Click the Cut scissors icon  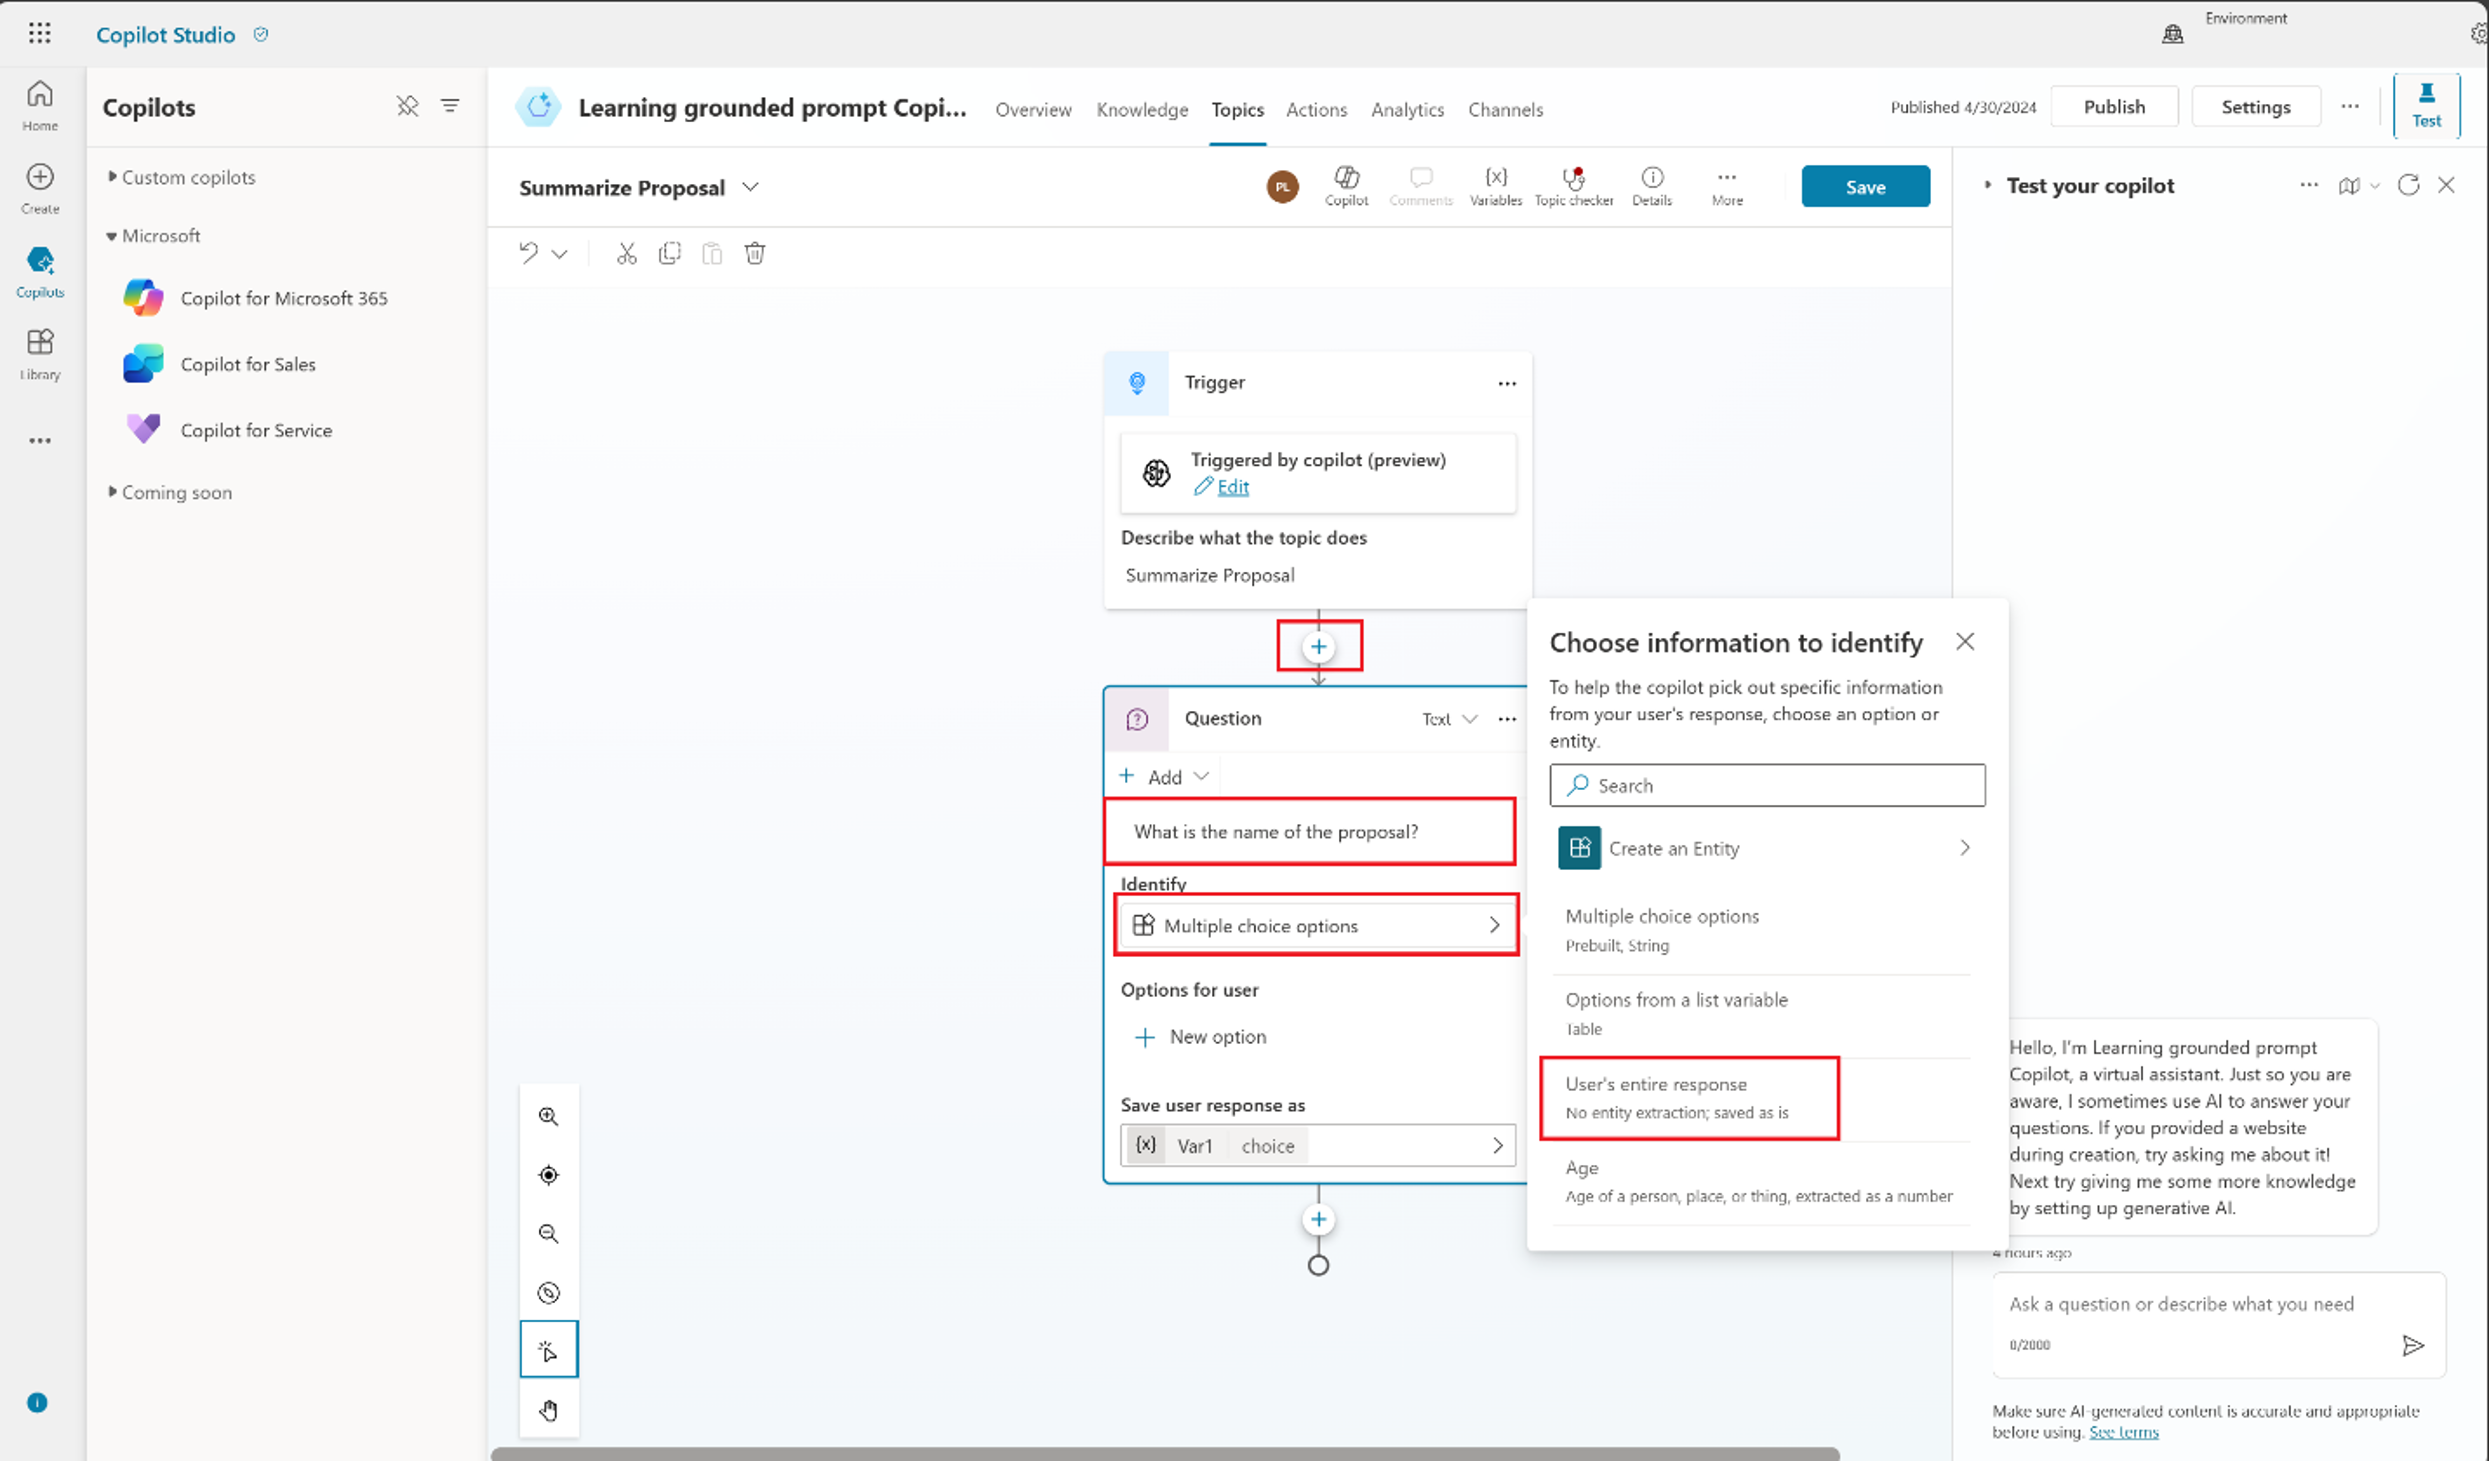tap(626, 253)
